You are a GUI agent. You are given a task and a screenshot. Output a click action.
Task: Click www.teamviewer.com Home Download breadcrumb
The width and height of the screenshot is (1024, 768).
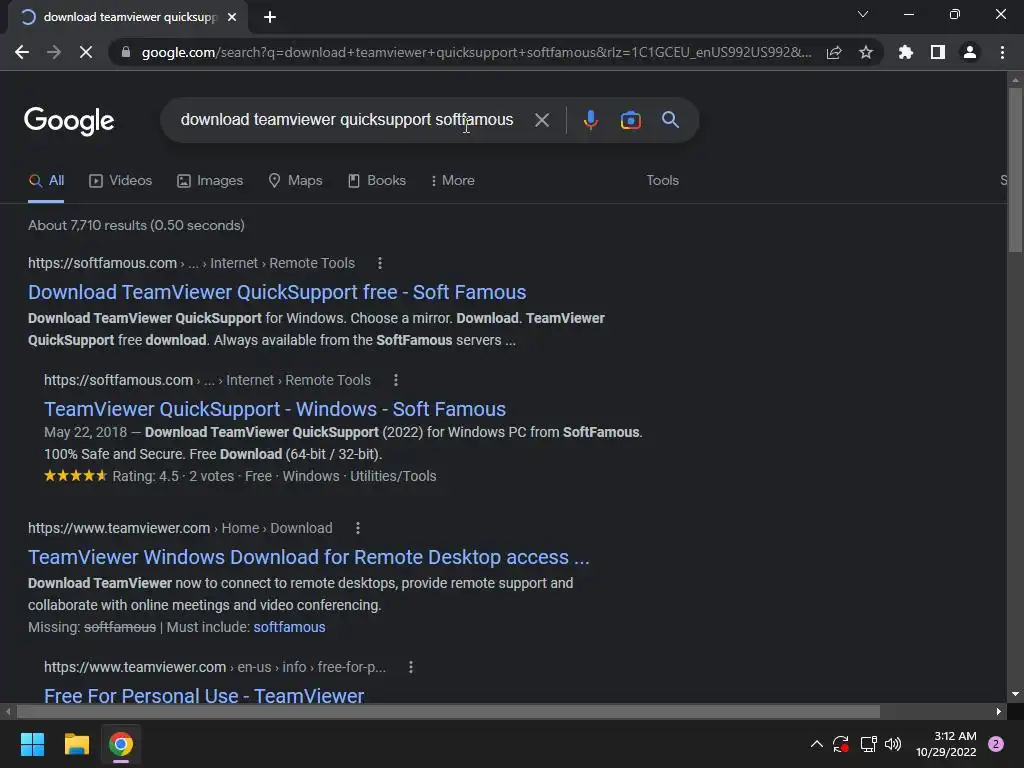pyautogui.click(x=180, y=528)
